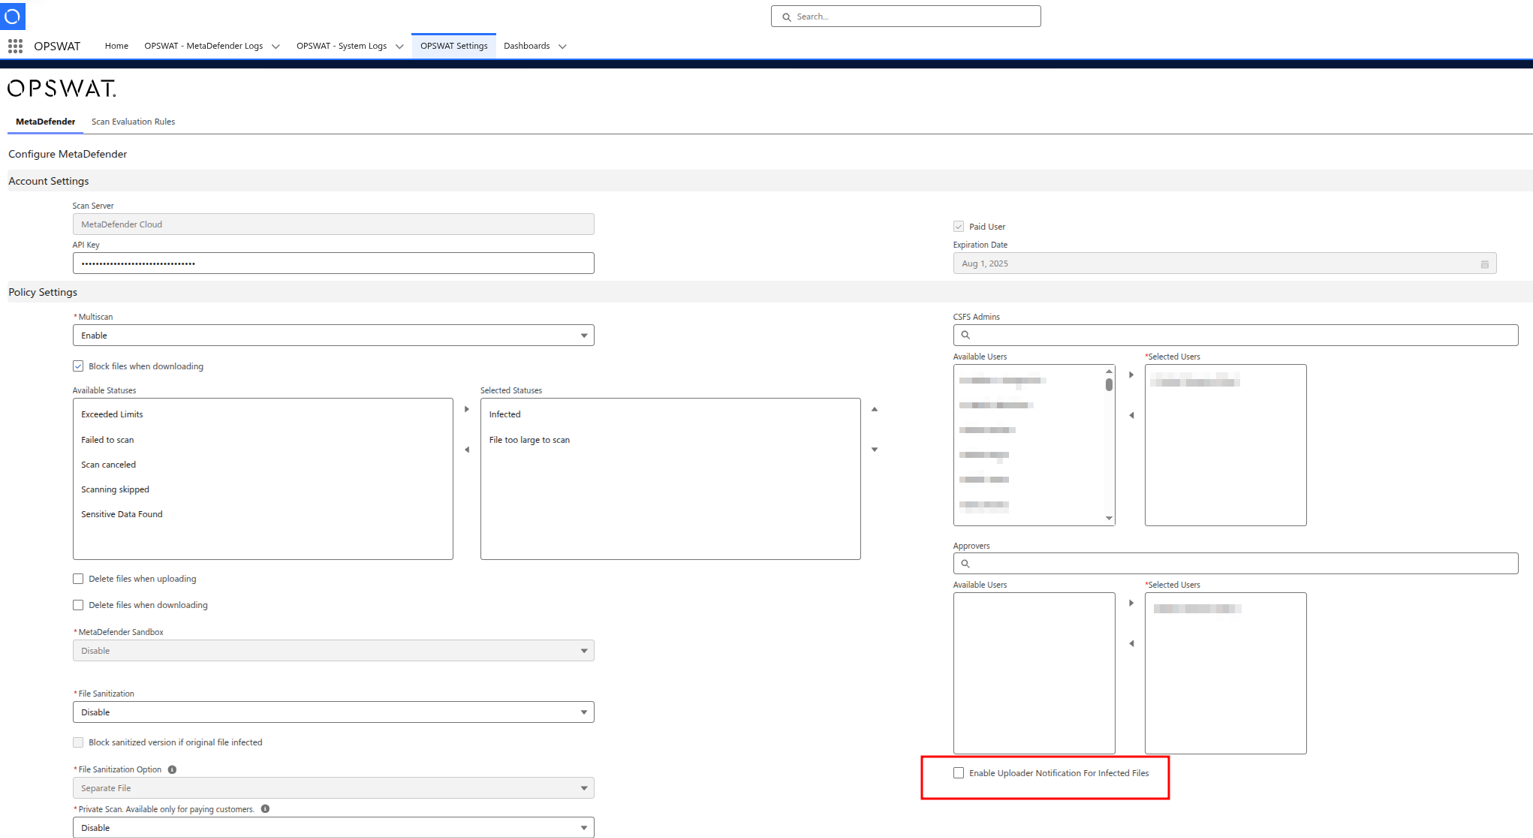Click search icon in Approvers field
Viewport: 1533px width, 838px height.
click(966, 564)
